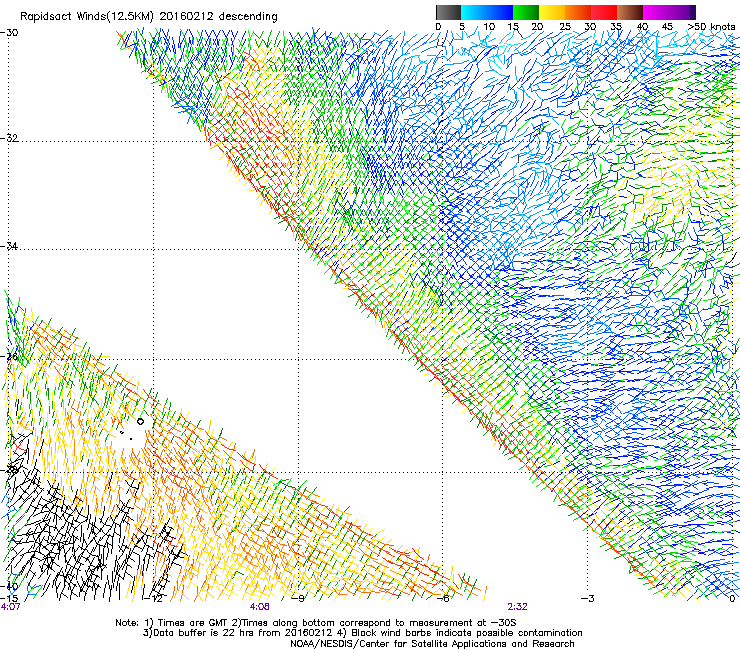Image resolution: width=740 pixels, height=650 pixels.
Task: Click the purple 4:08 overpass time
Action: click(260, 607)
